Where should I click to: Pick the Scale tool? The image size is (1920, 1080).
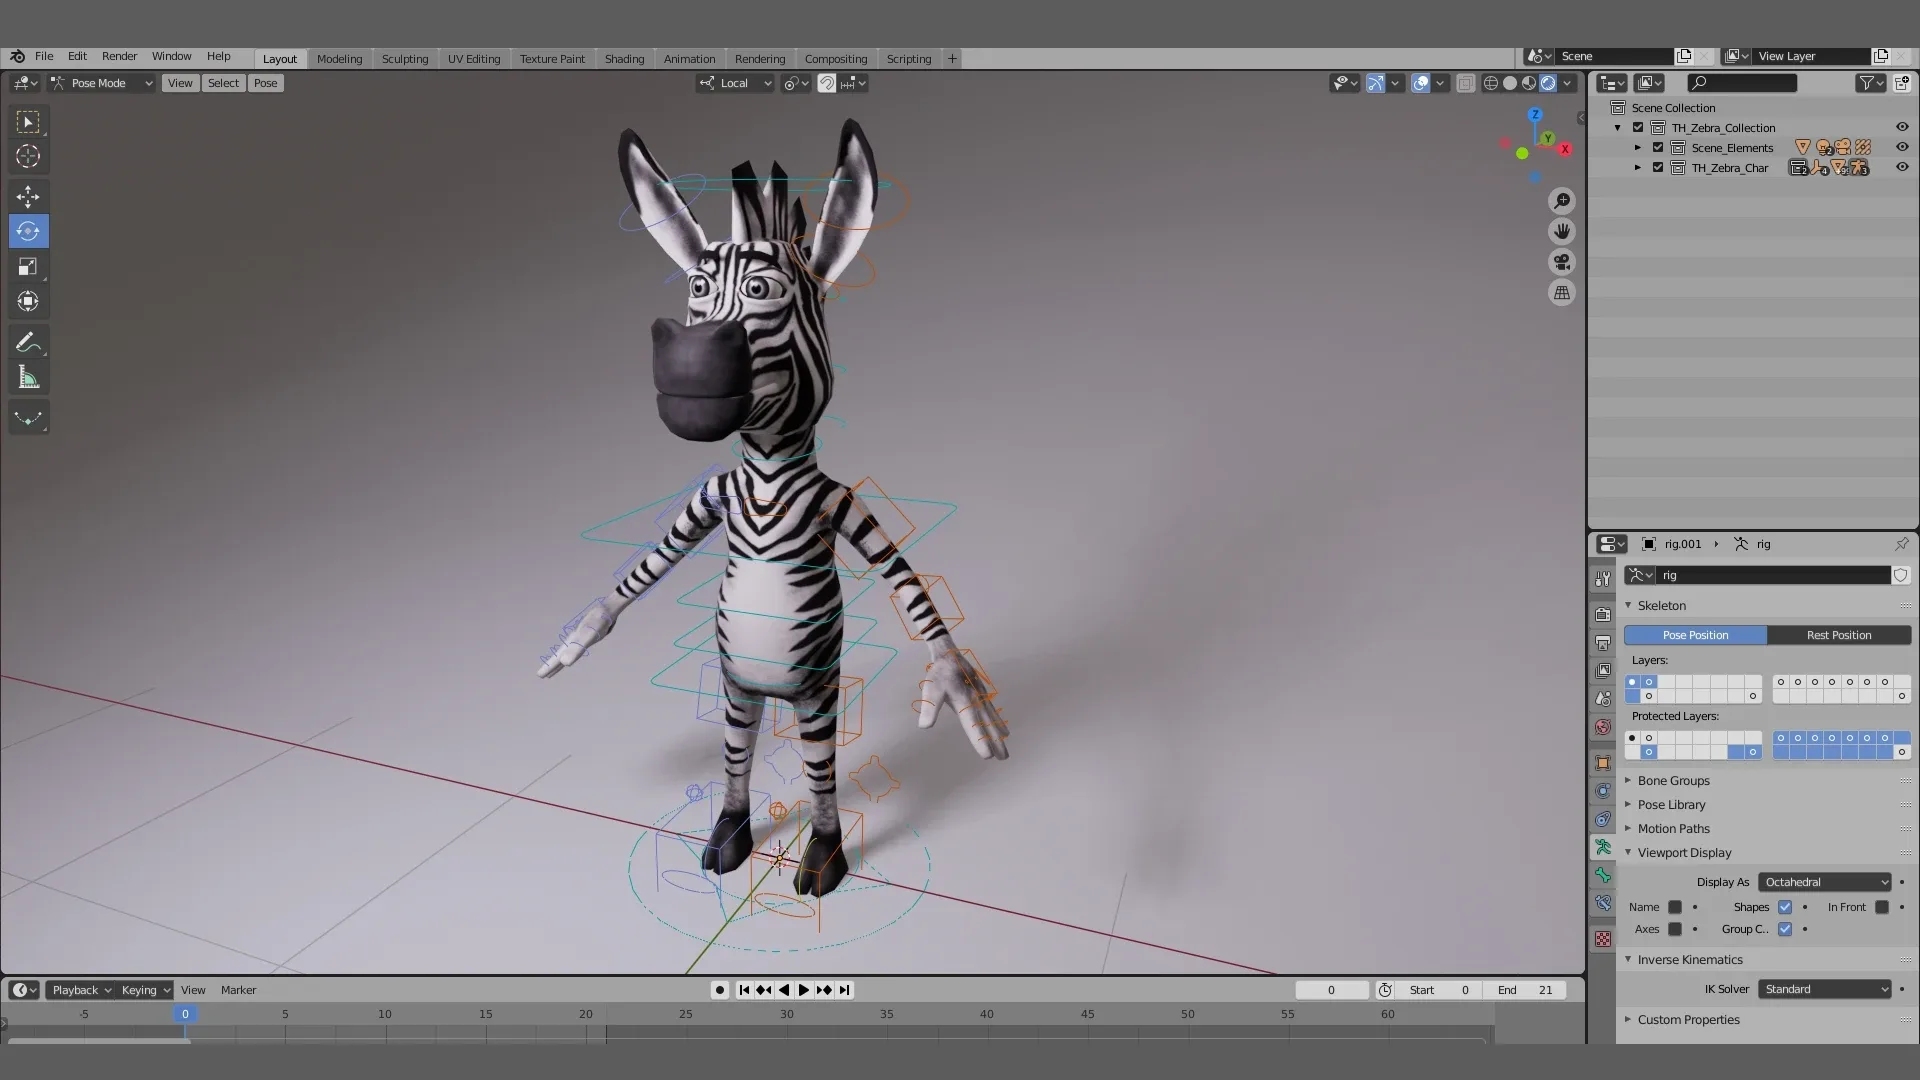click(28, 266)
